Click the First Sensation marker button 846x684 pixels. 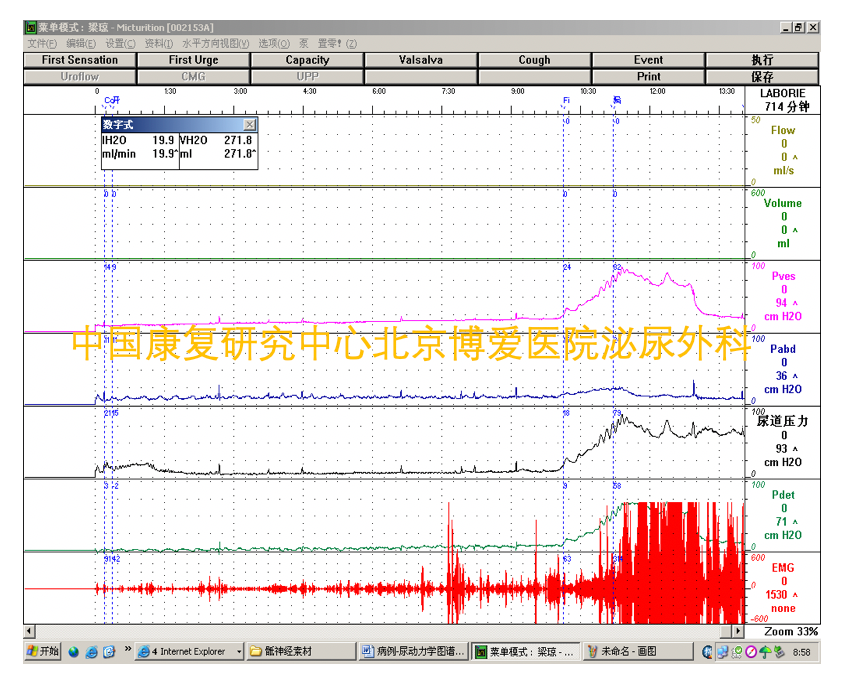pos(79,60)
